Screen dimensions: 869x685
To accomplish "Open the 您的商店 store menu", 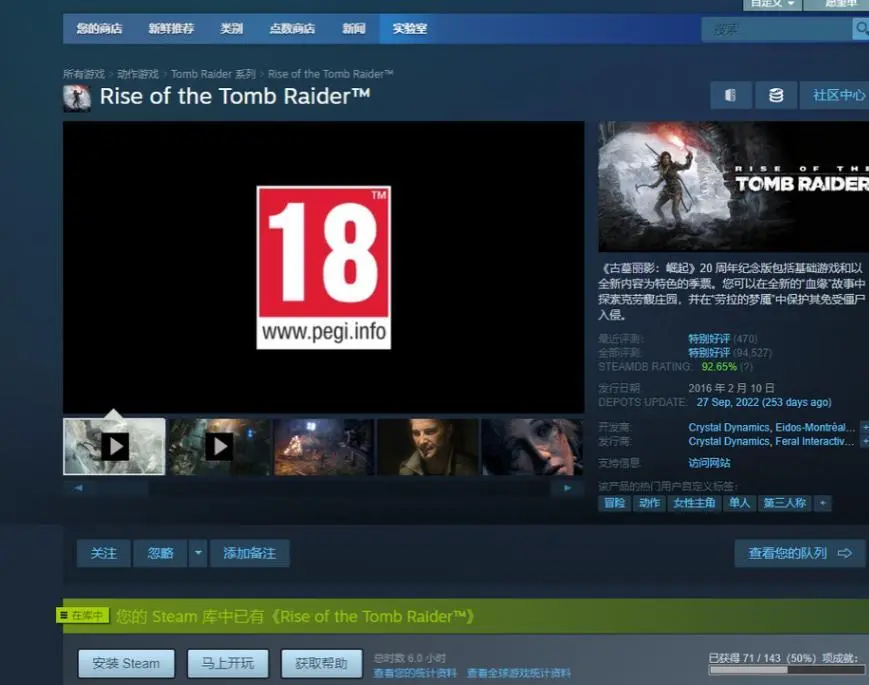I will tap(99, 29).
